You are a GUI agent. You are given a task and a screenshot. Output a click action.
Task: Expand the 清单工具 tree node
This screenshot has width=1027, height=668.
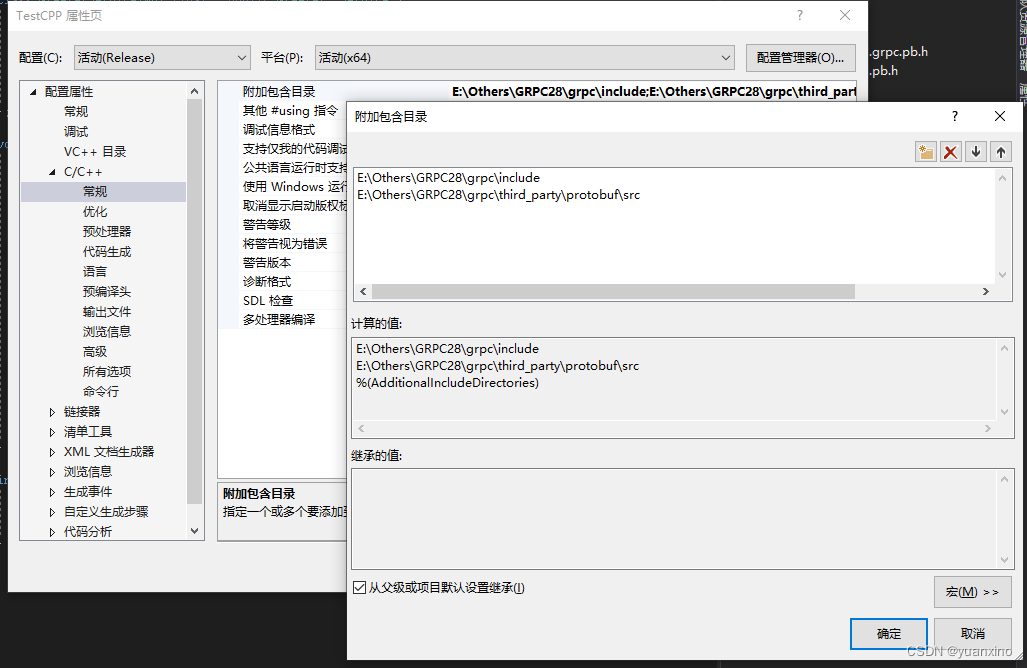pos(53,431)
